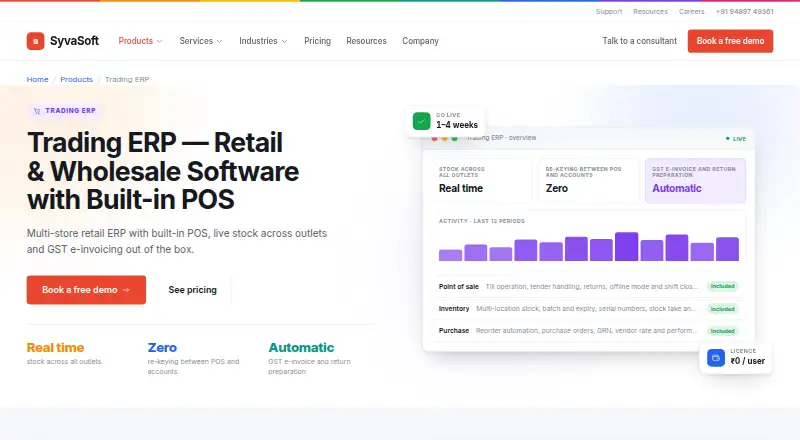Open the Resources link in top bar
Screen dimensions: 800x440
click(651, 11)
